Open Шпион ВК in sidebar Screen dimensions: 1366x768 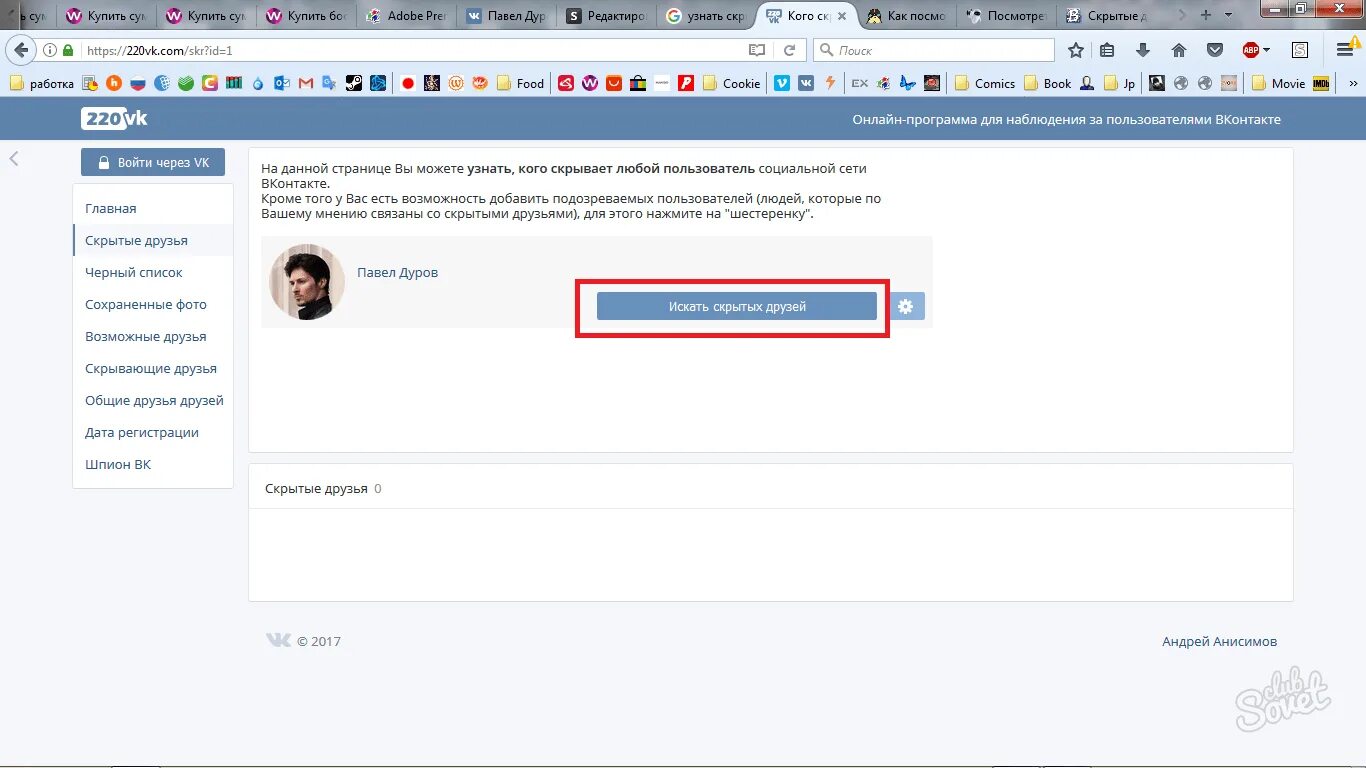click(x=153, y=464)
